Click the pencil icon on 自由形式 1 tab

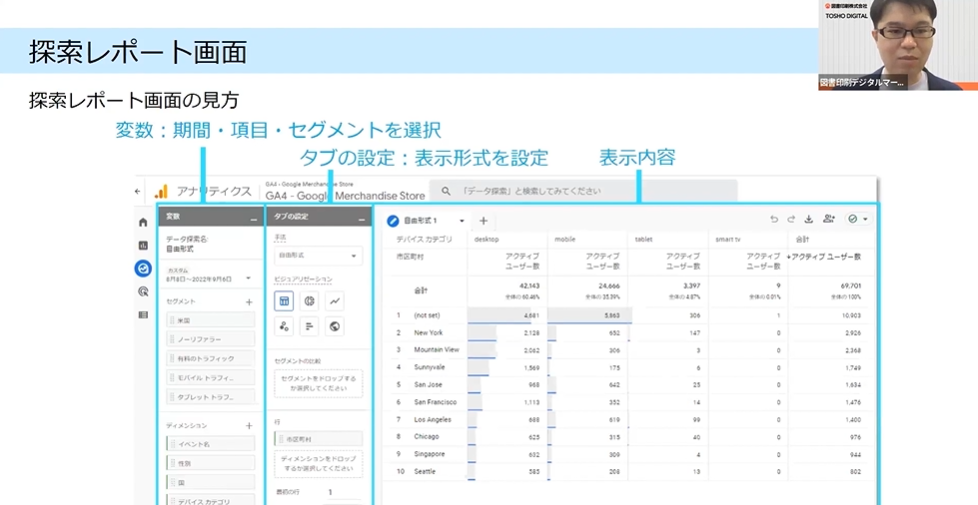[x=393, y=221]
